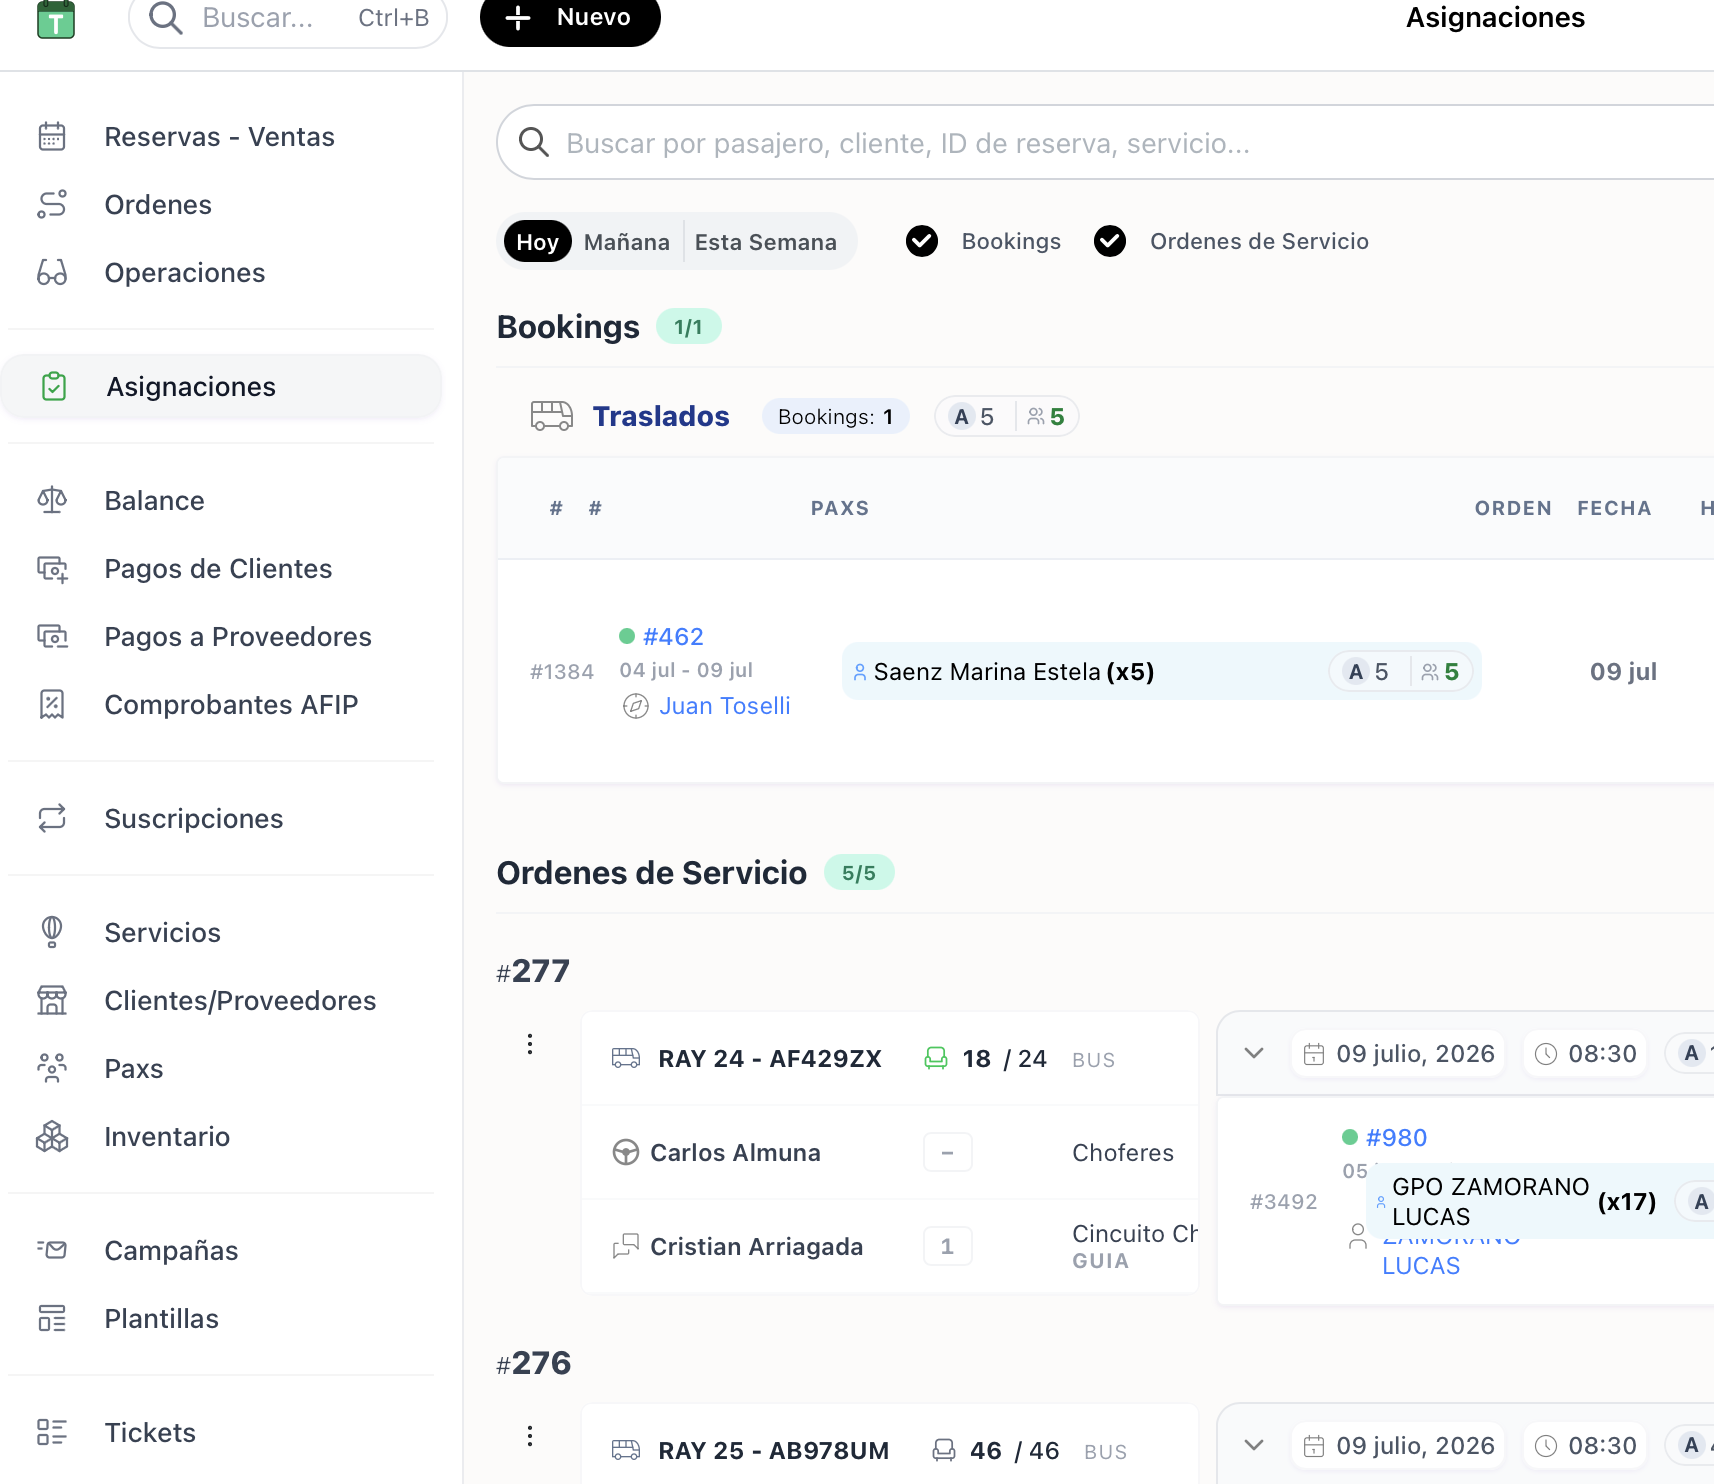
Task: Click the 1/1 Bookings count badge
Action: [x=688, y=327]
